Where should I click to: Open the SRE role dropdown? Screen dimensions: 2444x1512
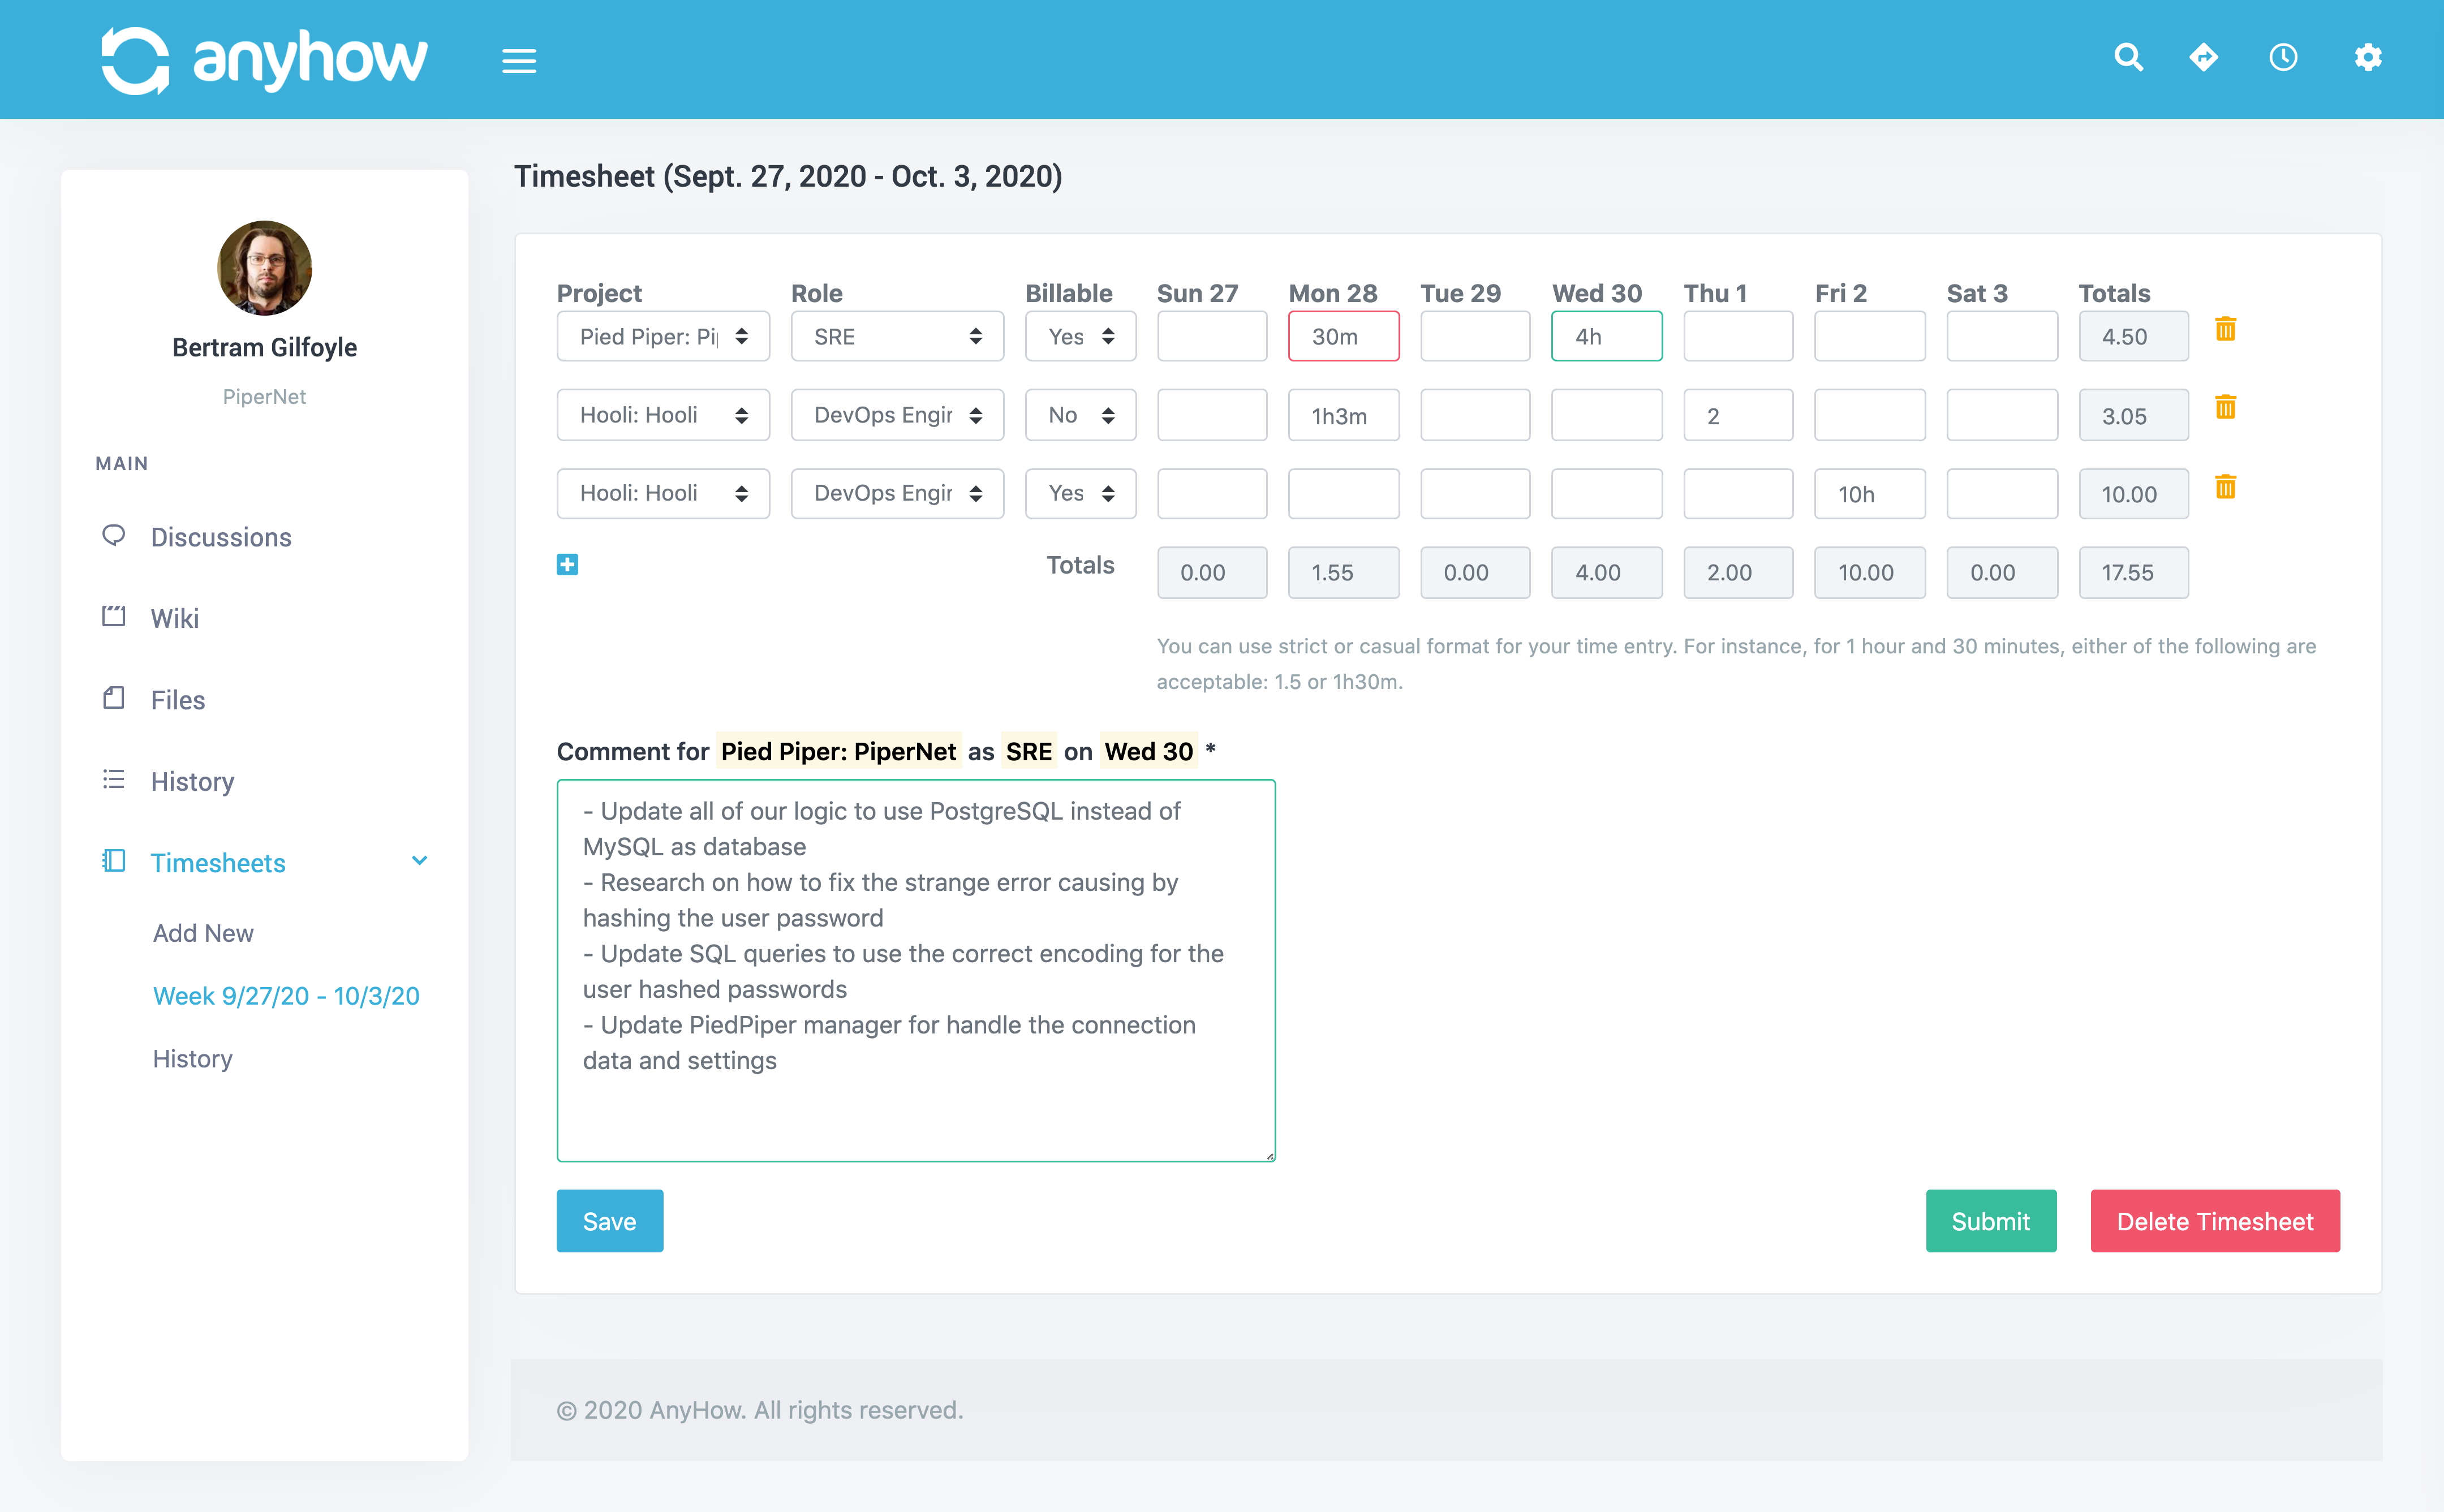[897, 336]
